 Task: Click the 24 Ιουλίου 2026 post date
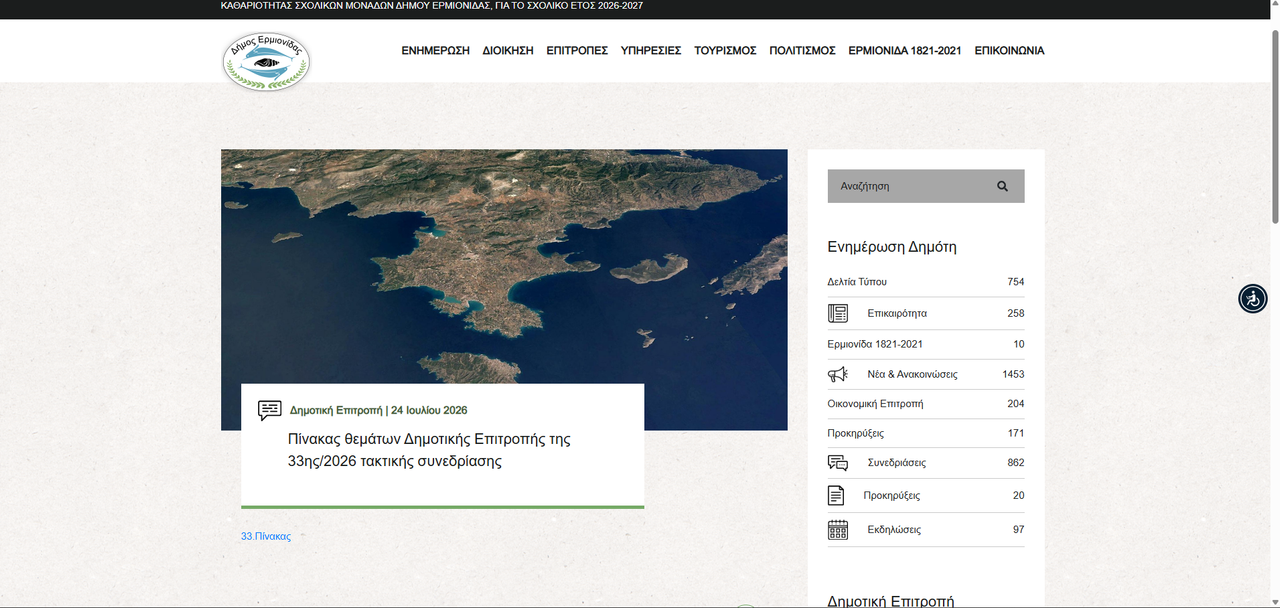(429, 410)
